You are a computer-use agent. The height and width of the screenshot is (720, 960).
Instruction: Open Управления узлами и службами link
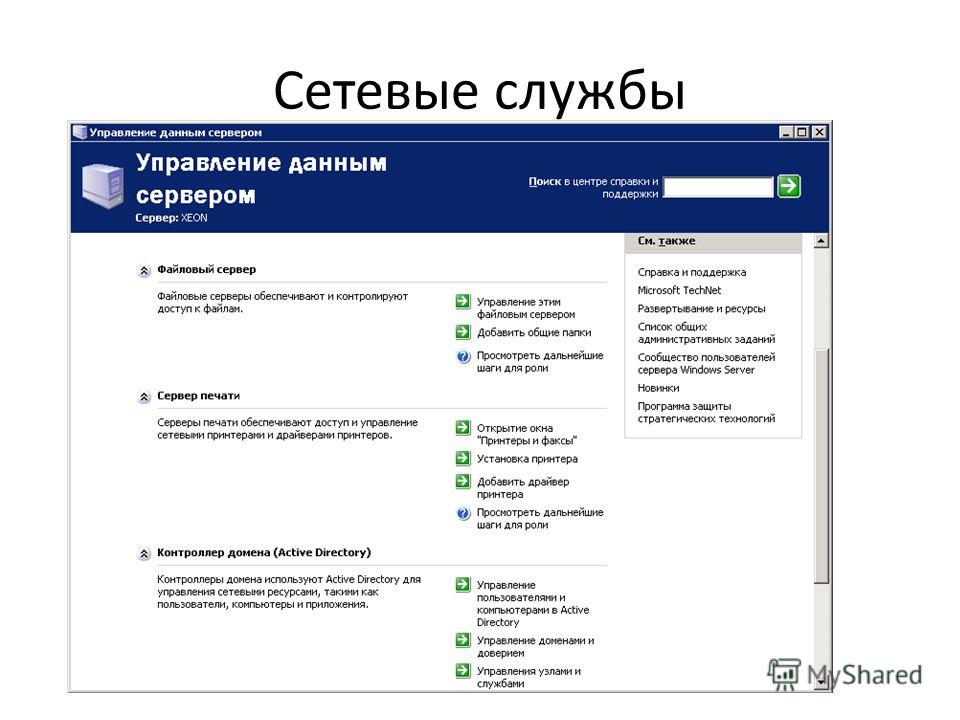click(529, 677)
